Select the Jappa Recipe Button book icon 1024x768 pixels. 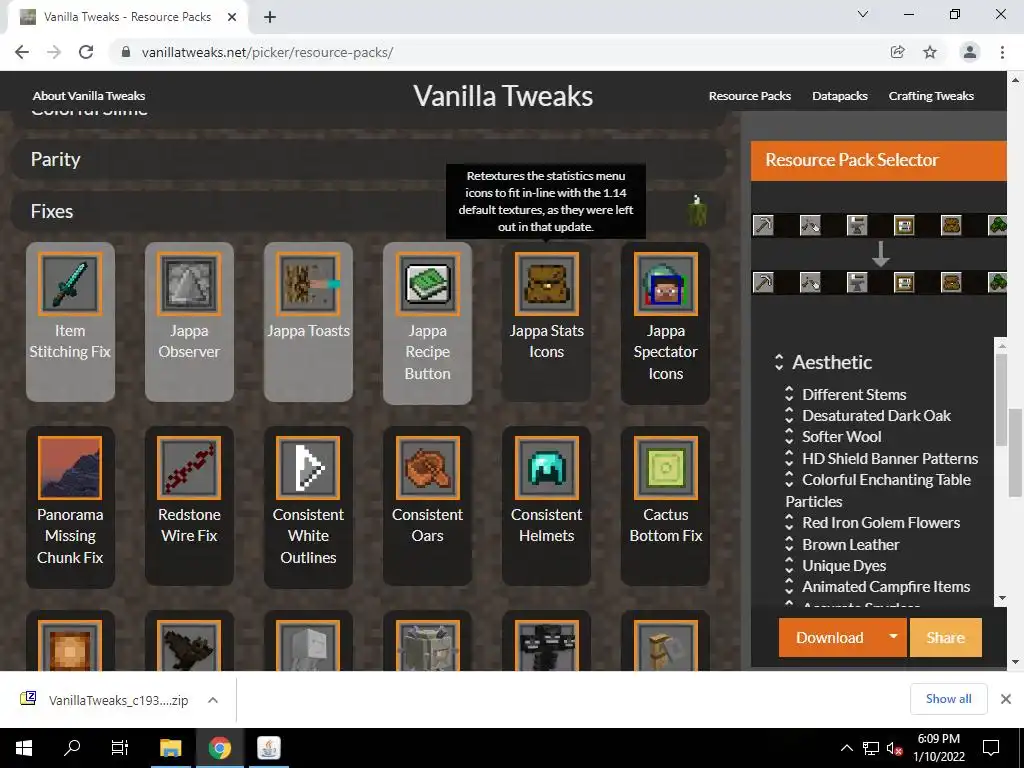coord(427,284)
